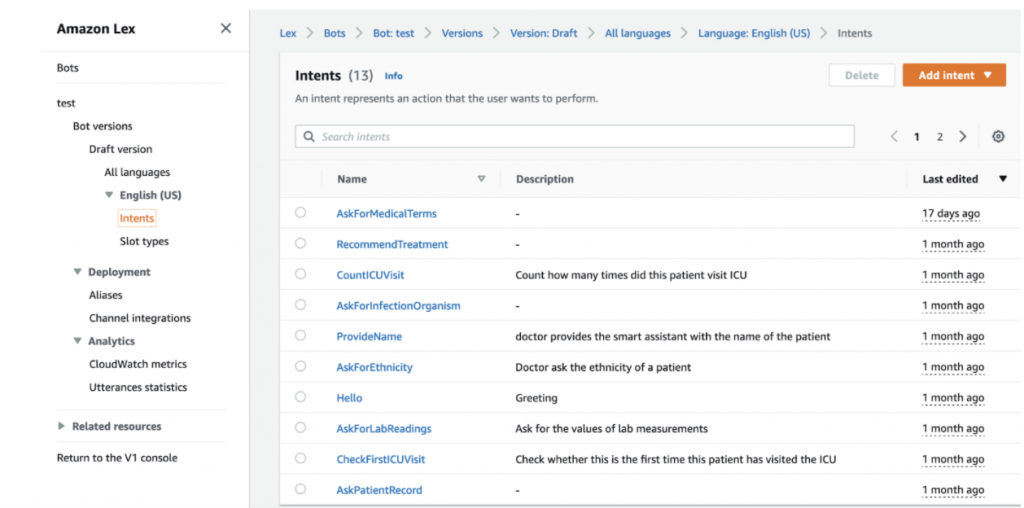Open Draft version in sidebar
Image resolution: width=1024 pixels, height=508 pixels.
[x=121, y=149]
